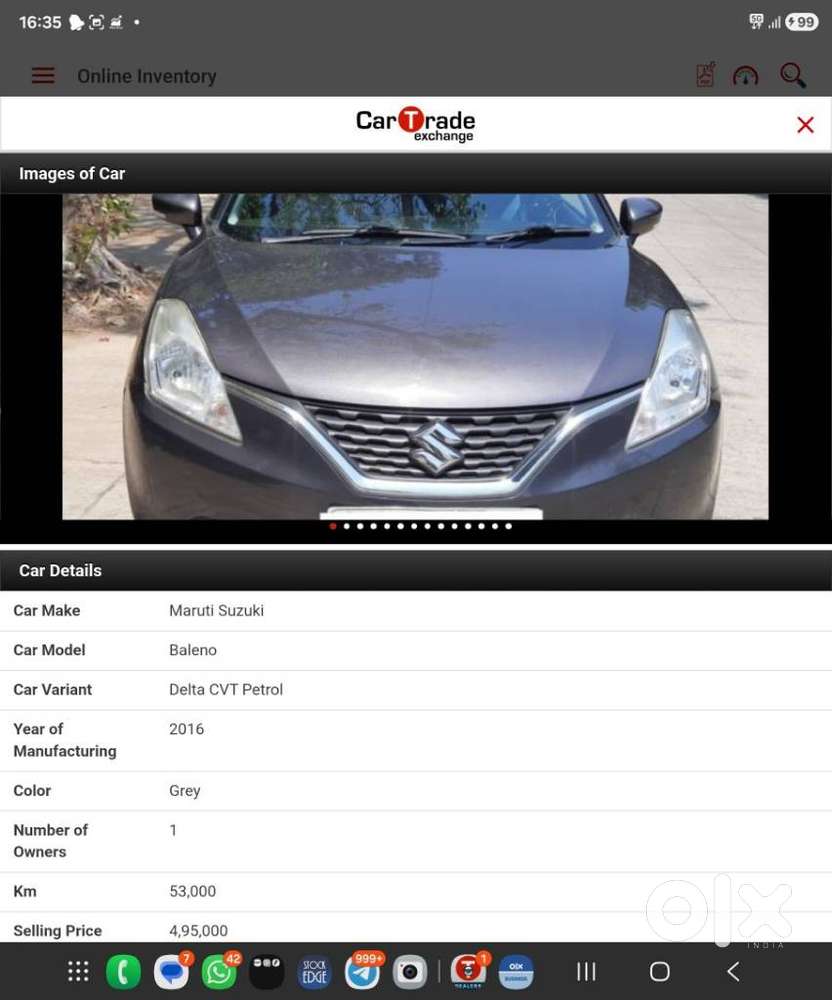The width and height of the screenshot is (832, 1000).
Task: Open the CarTrade Dealers app
Action: 468,971
